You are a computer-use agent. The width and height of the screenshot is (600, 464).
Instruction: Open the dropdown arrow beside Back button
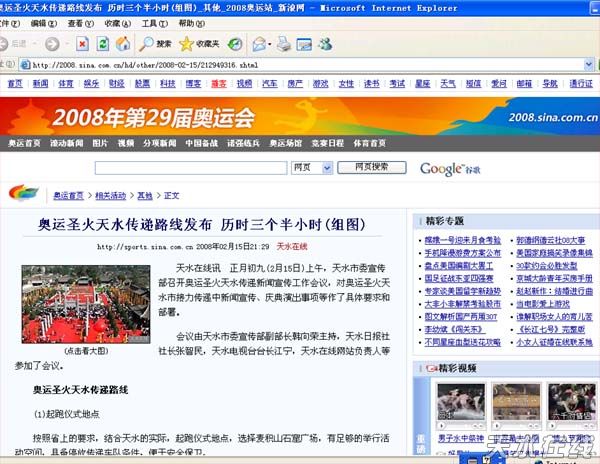click(x=33, y=44)
